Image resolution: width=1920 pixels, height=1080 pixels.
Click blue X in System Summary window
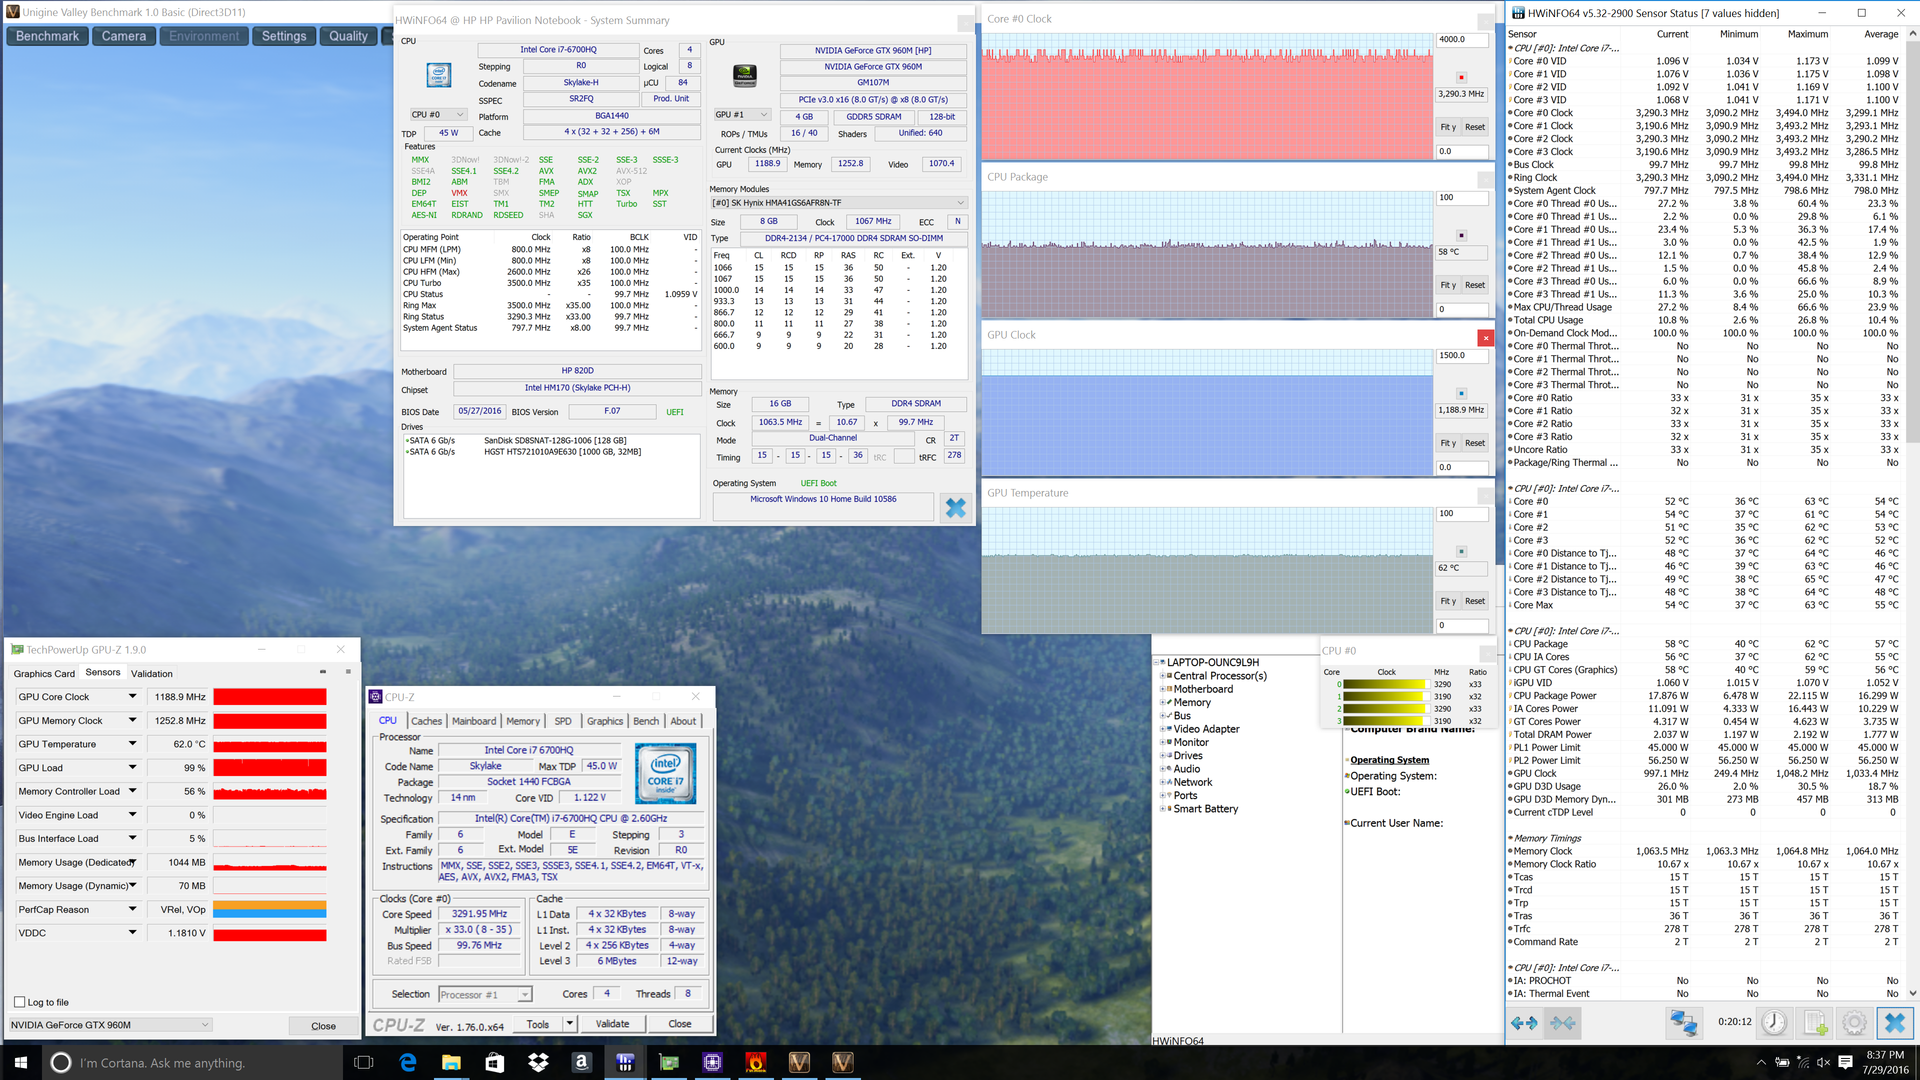pos(955,507)
